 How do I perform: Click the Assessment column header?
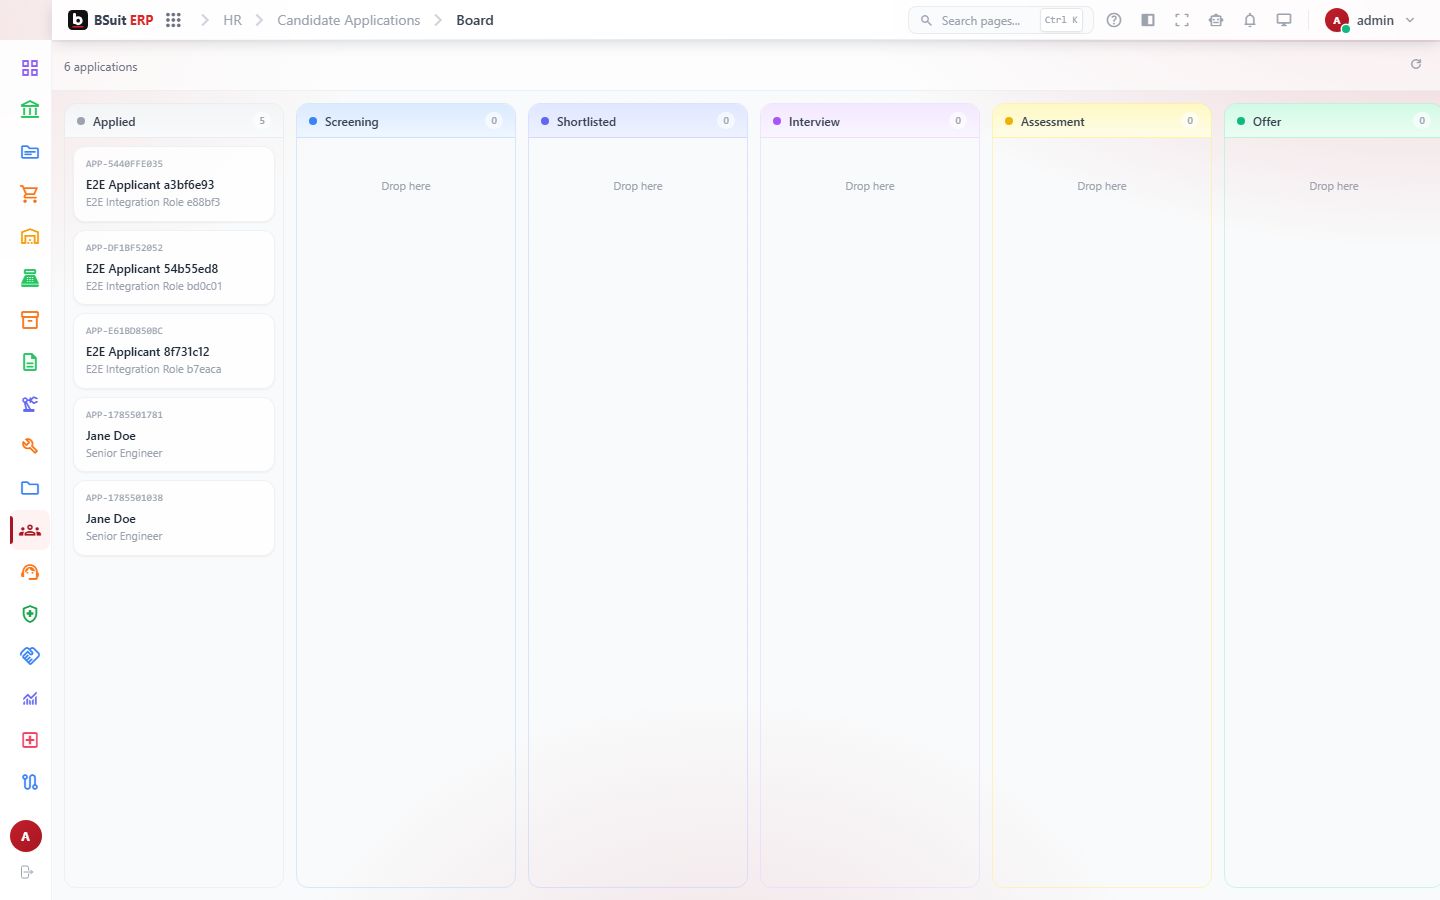point(1102,121)
